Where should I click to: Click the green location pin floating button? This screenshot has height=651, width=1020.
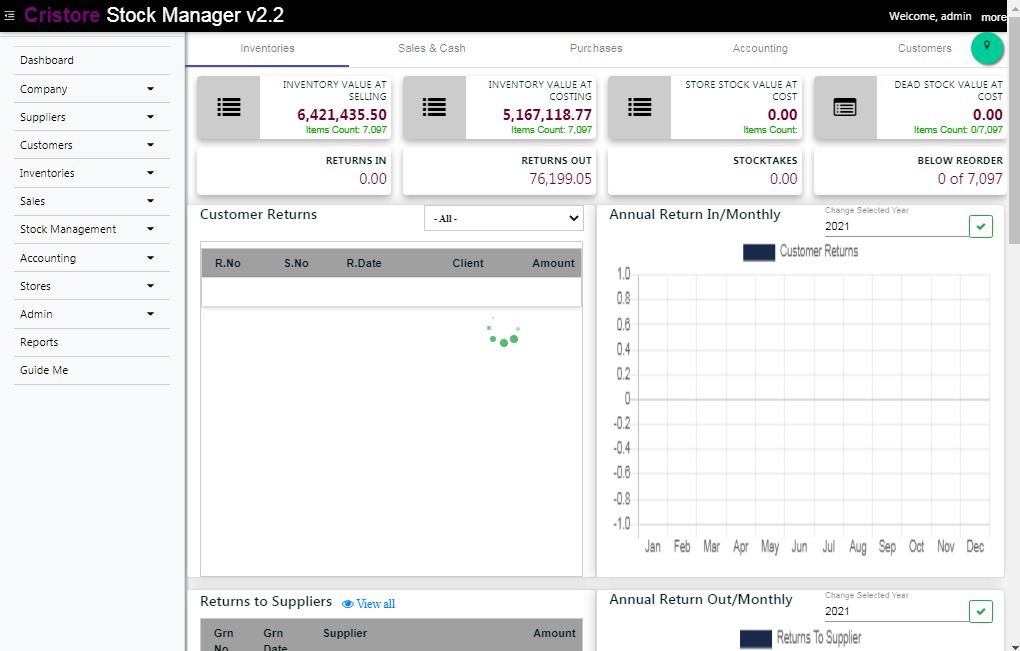[x=987, y=47]
